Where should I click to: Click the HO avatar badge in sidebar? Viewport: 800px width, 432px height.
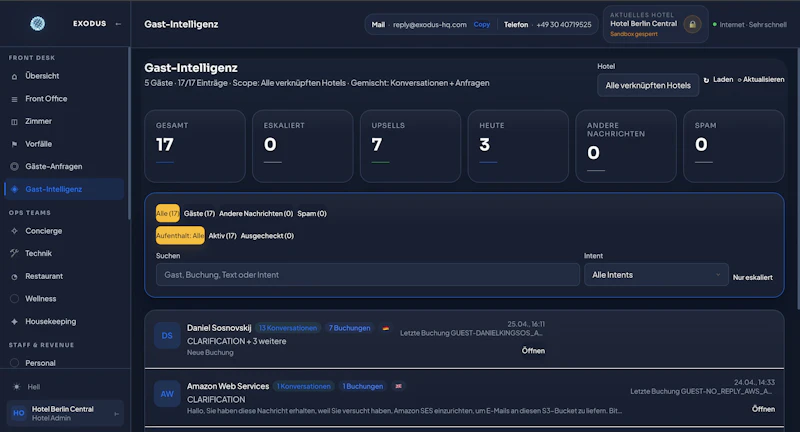coord(19,413)
